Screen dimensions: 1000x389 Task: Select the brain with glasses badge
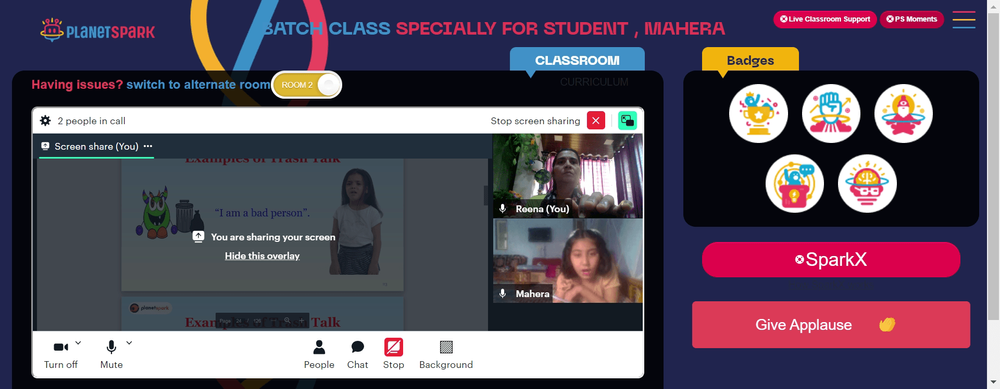[867, 184]
